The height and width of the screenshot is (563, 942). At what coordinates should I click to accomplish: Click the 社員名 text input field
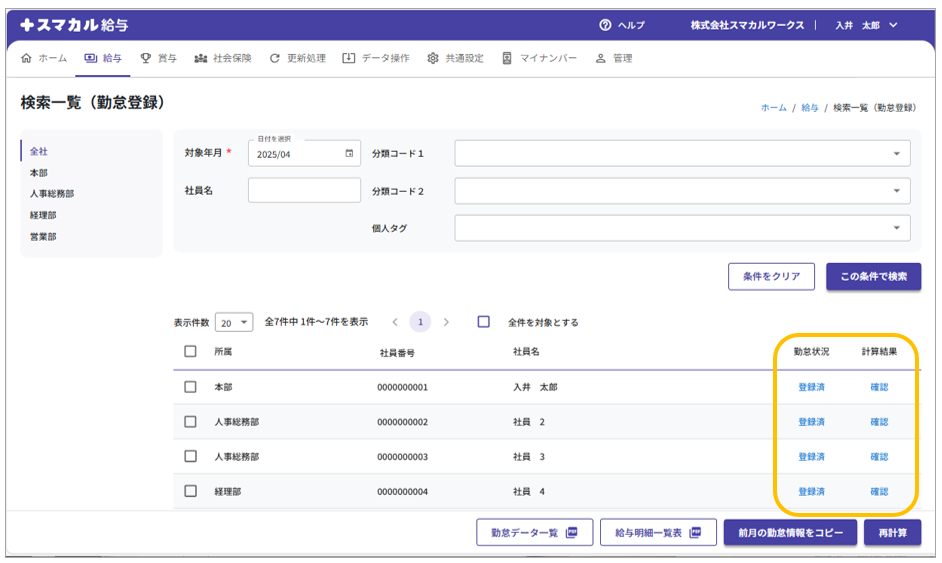(x=304, y=191)
